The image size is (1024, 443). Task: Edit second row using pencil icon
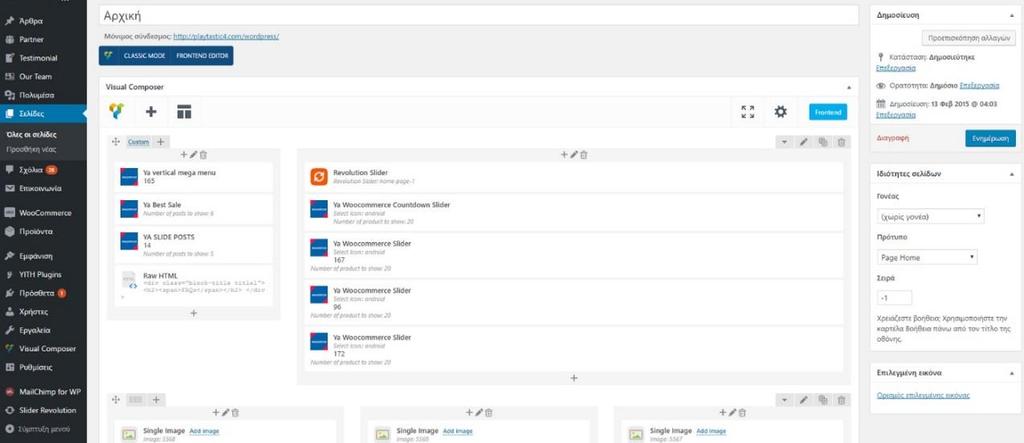(x=804, y=399)
